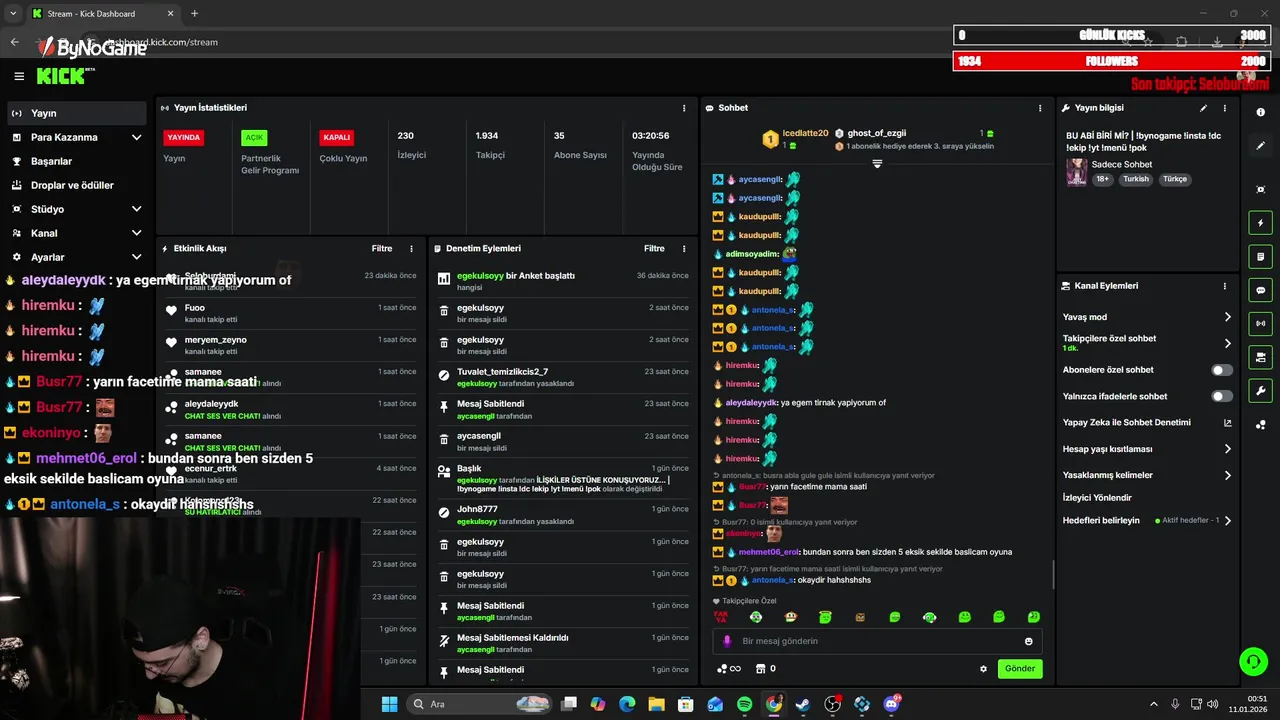The height and width of the screenshot is (720, 1280).
Task: Click the Gönder send button
Action: (1020, 668)
